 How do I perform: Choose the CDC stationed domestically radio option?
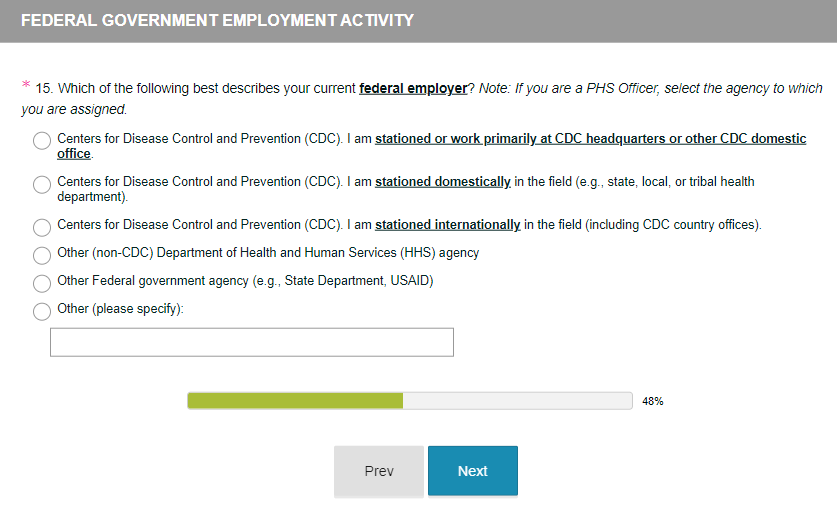42,184
